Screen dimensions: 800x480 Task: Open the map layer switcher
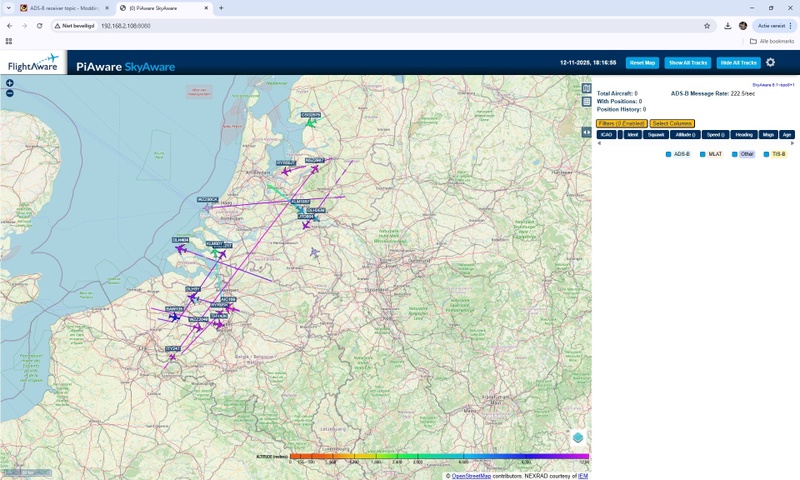578,438
